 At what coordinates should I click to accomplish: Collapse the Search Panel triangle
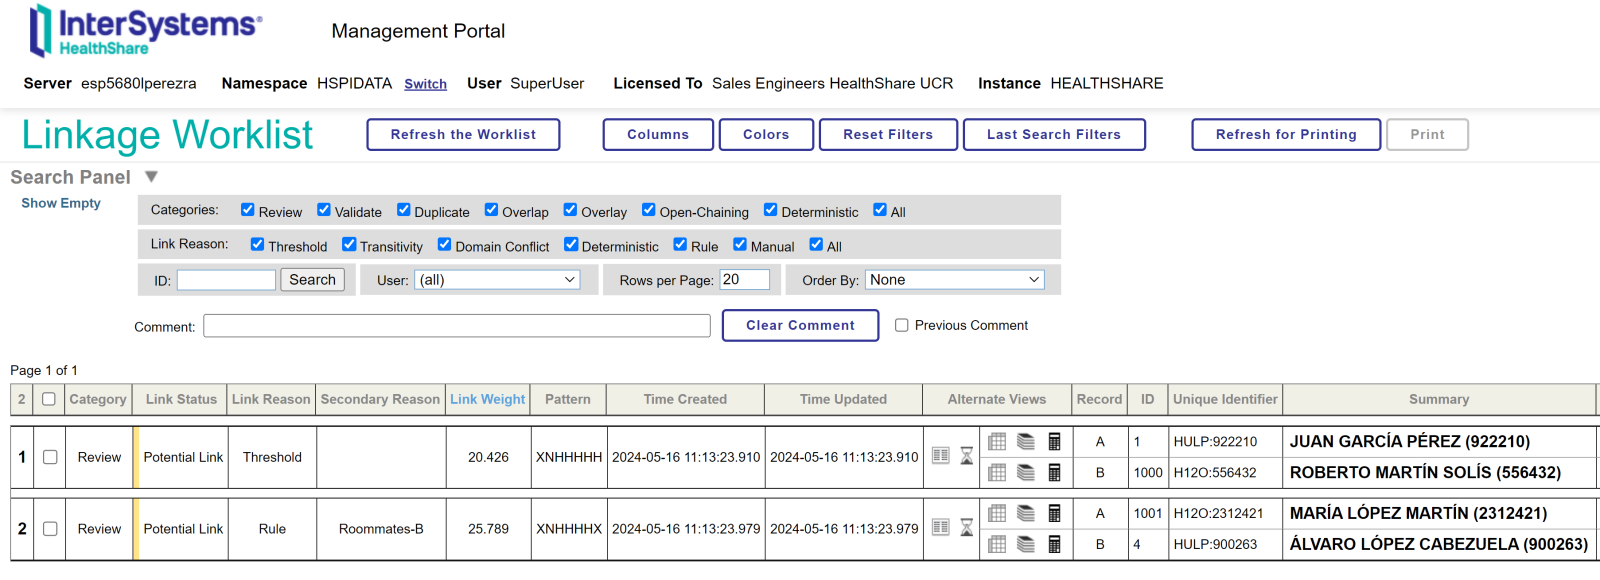(151, 177)
